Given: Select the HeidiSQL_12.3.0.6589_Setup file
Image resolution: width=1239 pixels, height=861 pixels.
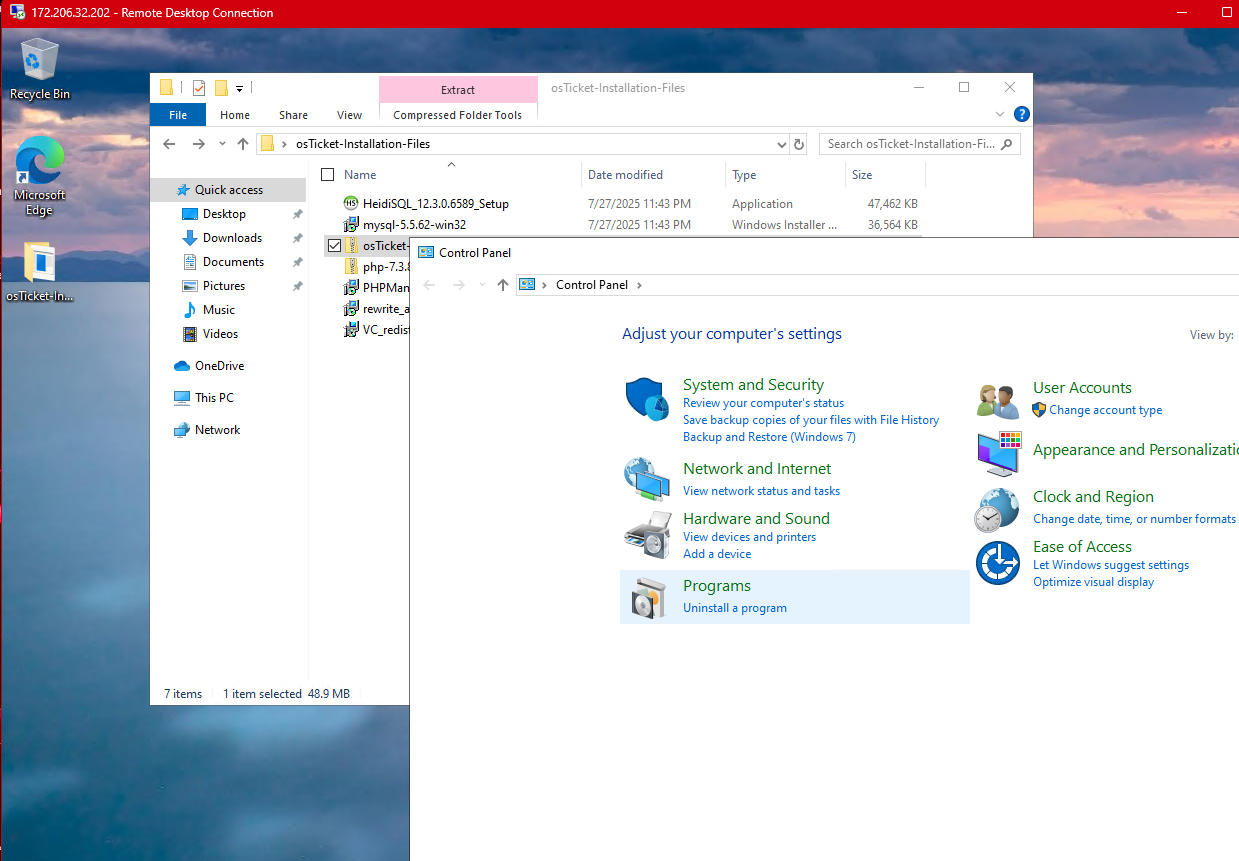Looking at the screenshot, I should click(x=435, y=204).
